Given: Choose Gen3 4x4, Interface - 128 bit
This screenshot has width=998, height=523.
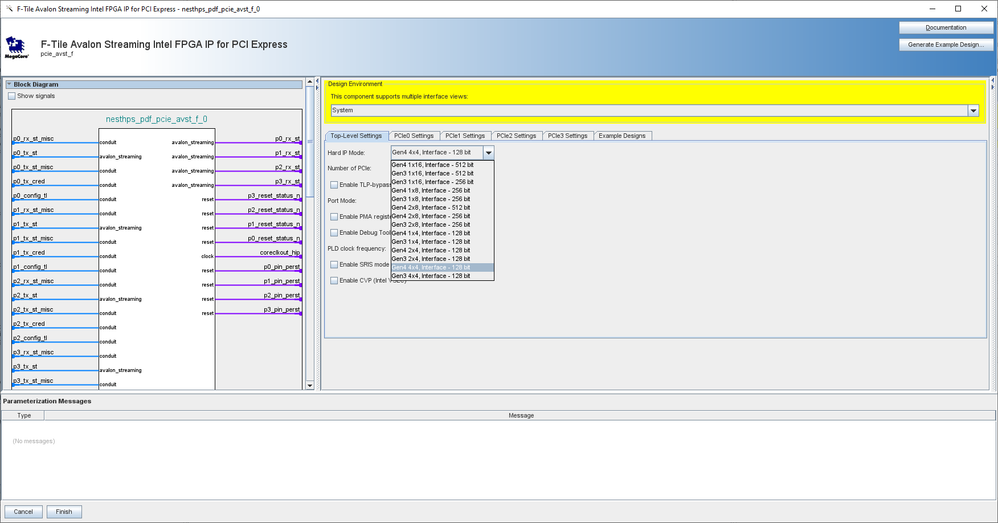Looking at the screenshot, I should point(442,276).
